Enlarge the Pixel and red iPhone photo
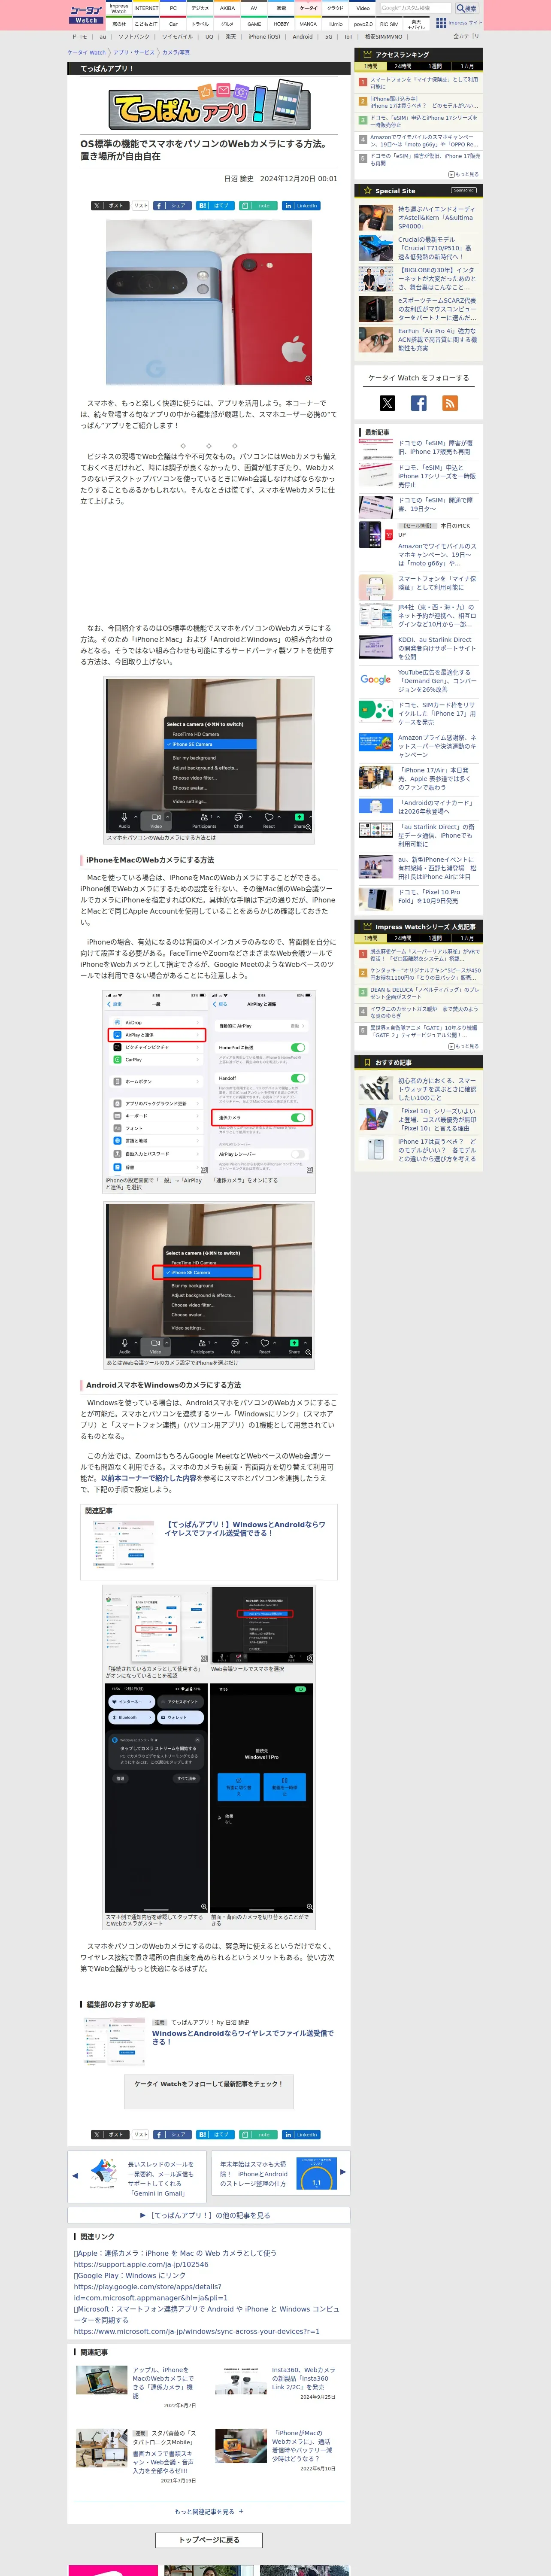551x2576 pixels. click(209, 302)
